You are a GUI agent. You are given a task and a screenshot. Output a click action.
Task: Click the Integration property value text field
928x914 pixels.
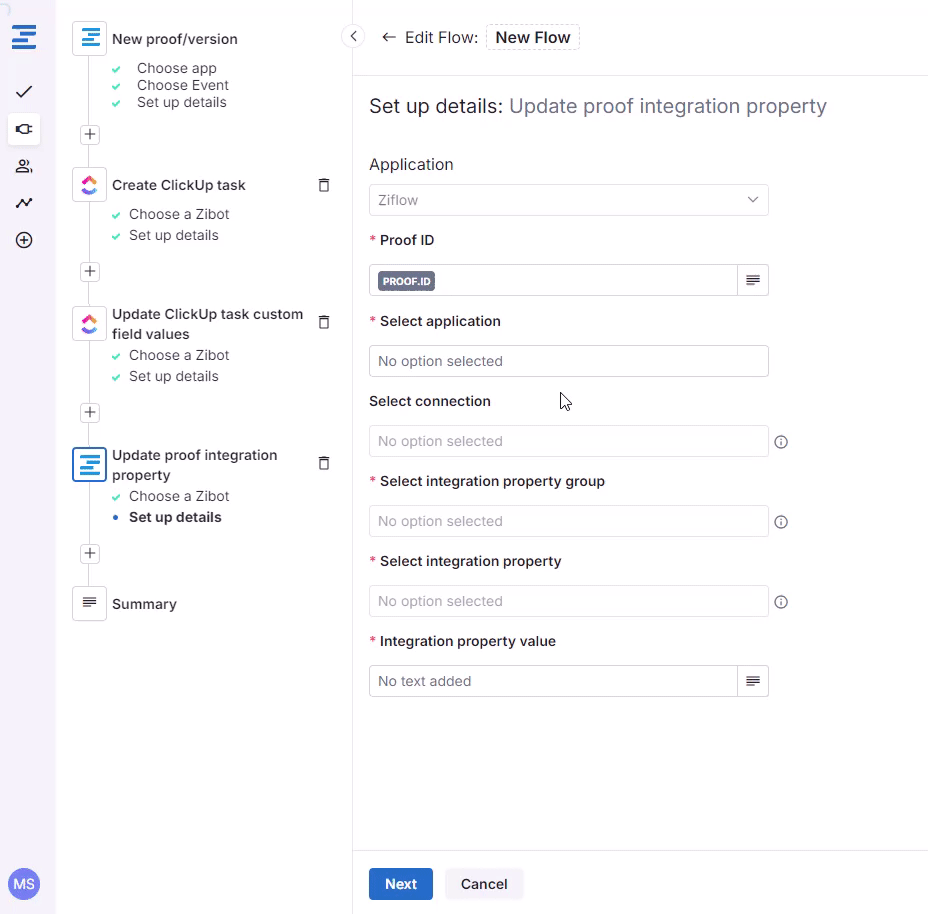[x=553, y=681]
